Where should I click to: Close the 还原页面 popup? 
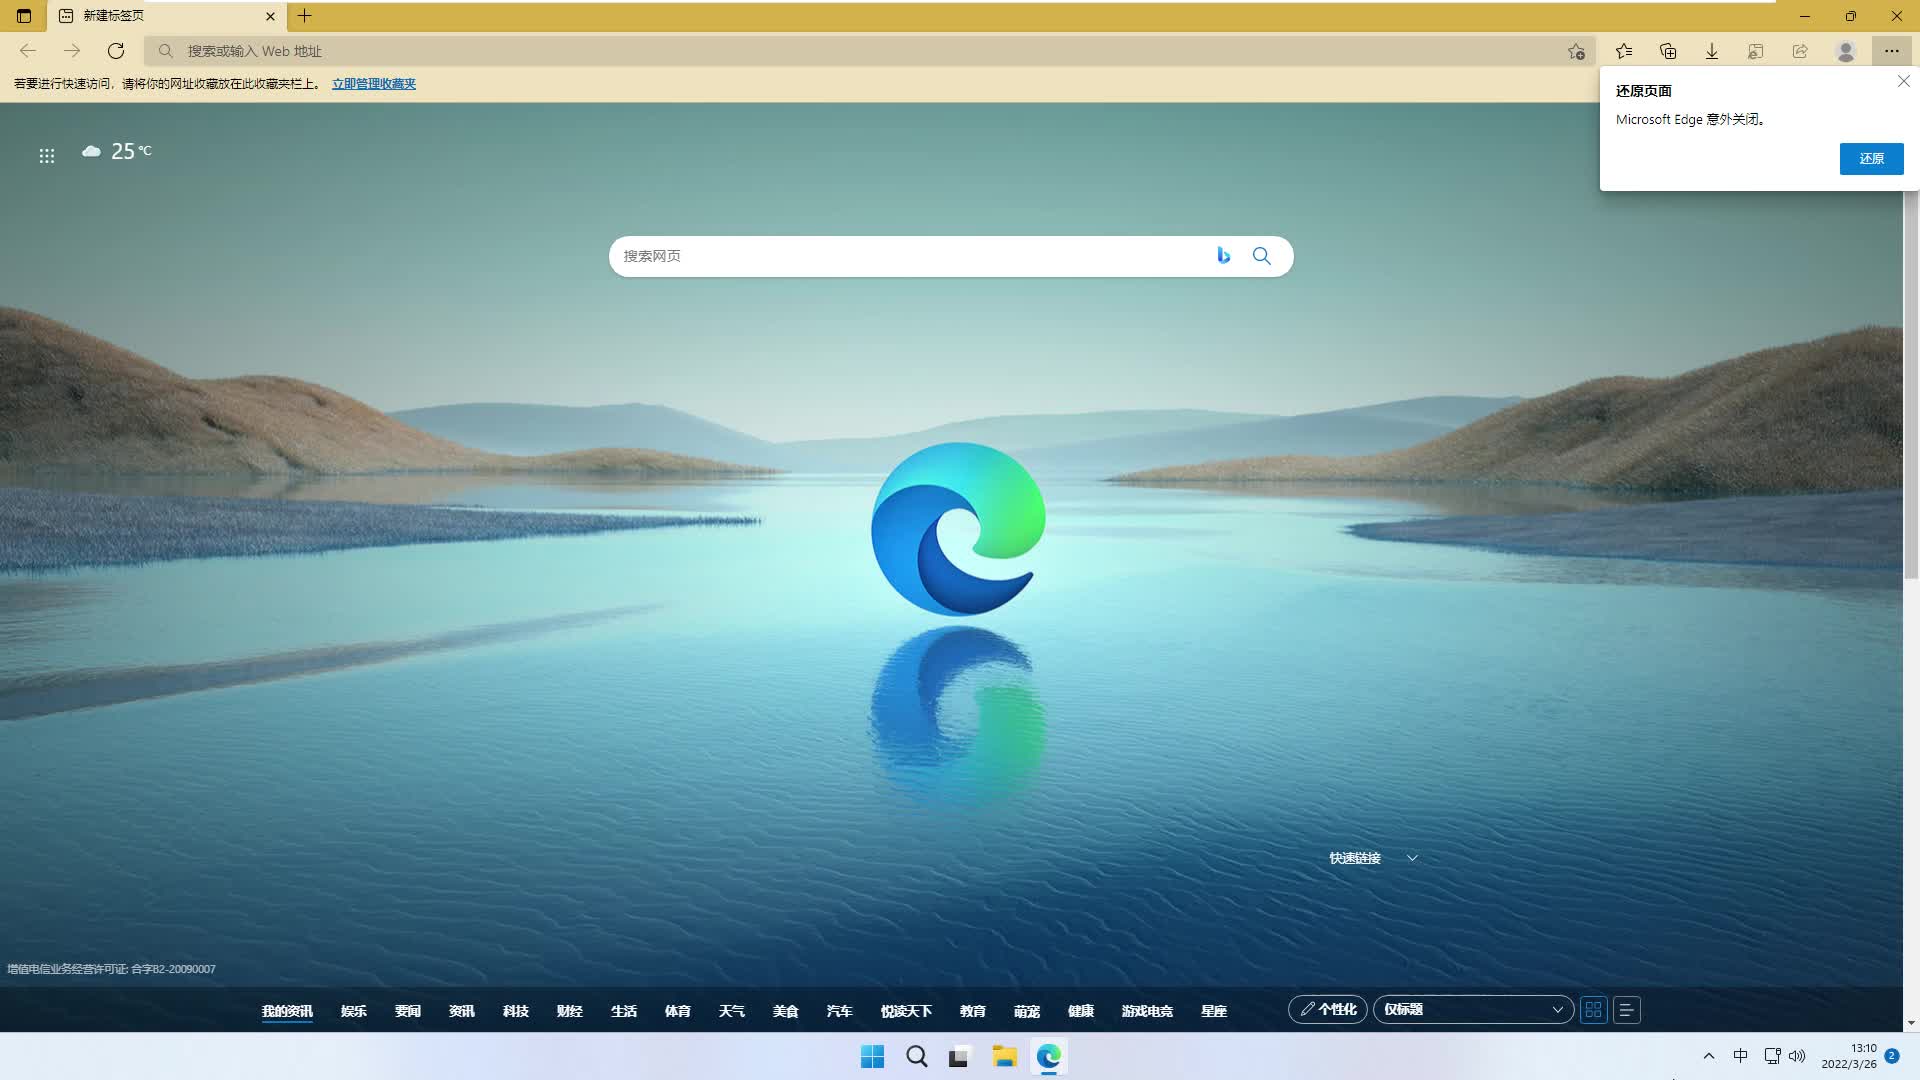click(1904, 82)
